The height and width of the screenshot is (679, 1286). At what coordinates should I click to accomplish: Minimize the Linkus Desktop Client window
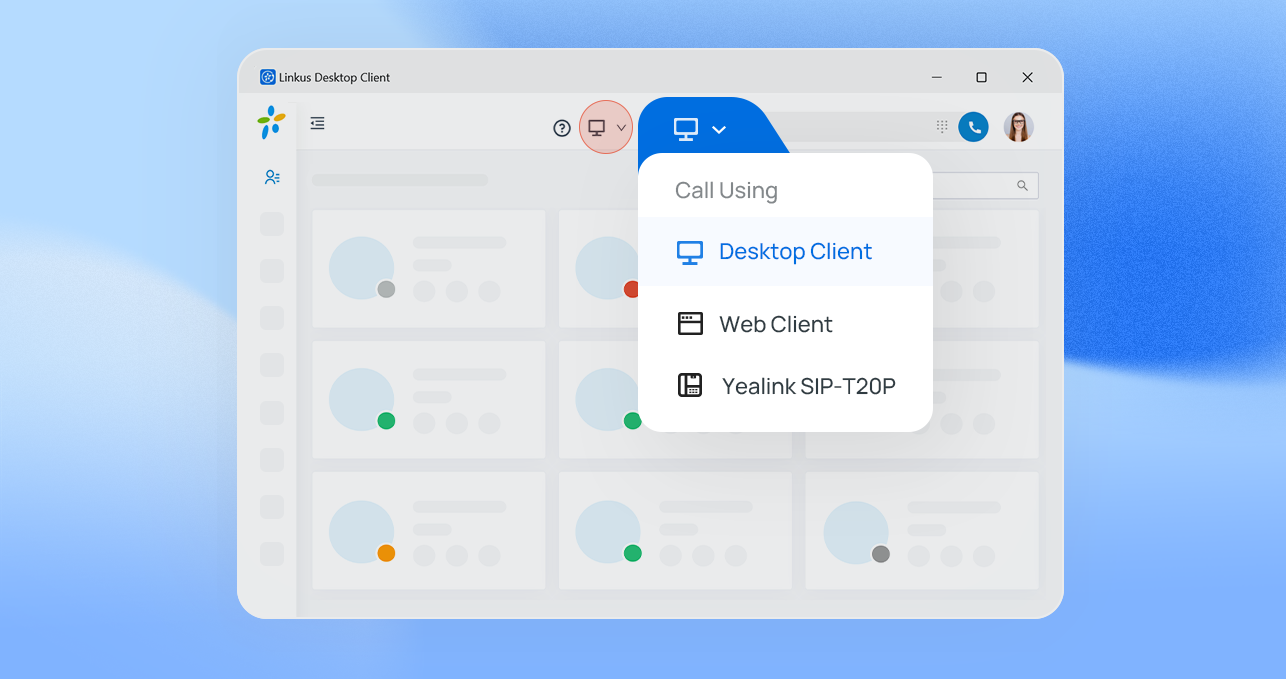[937, 77]
